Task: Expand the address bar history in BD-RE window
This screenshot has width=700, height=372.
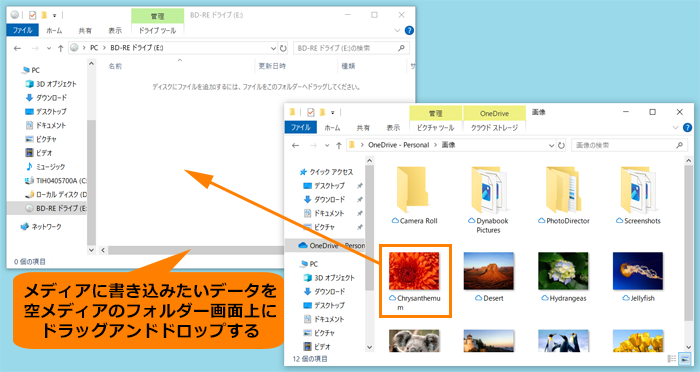Action: point(273,48)
